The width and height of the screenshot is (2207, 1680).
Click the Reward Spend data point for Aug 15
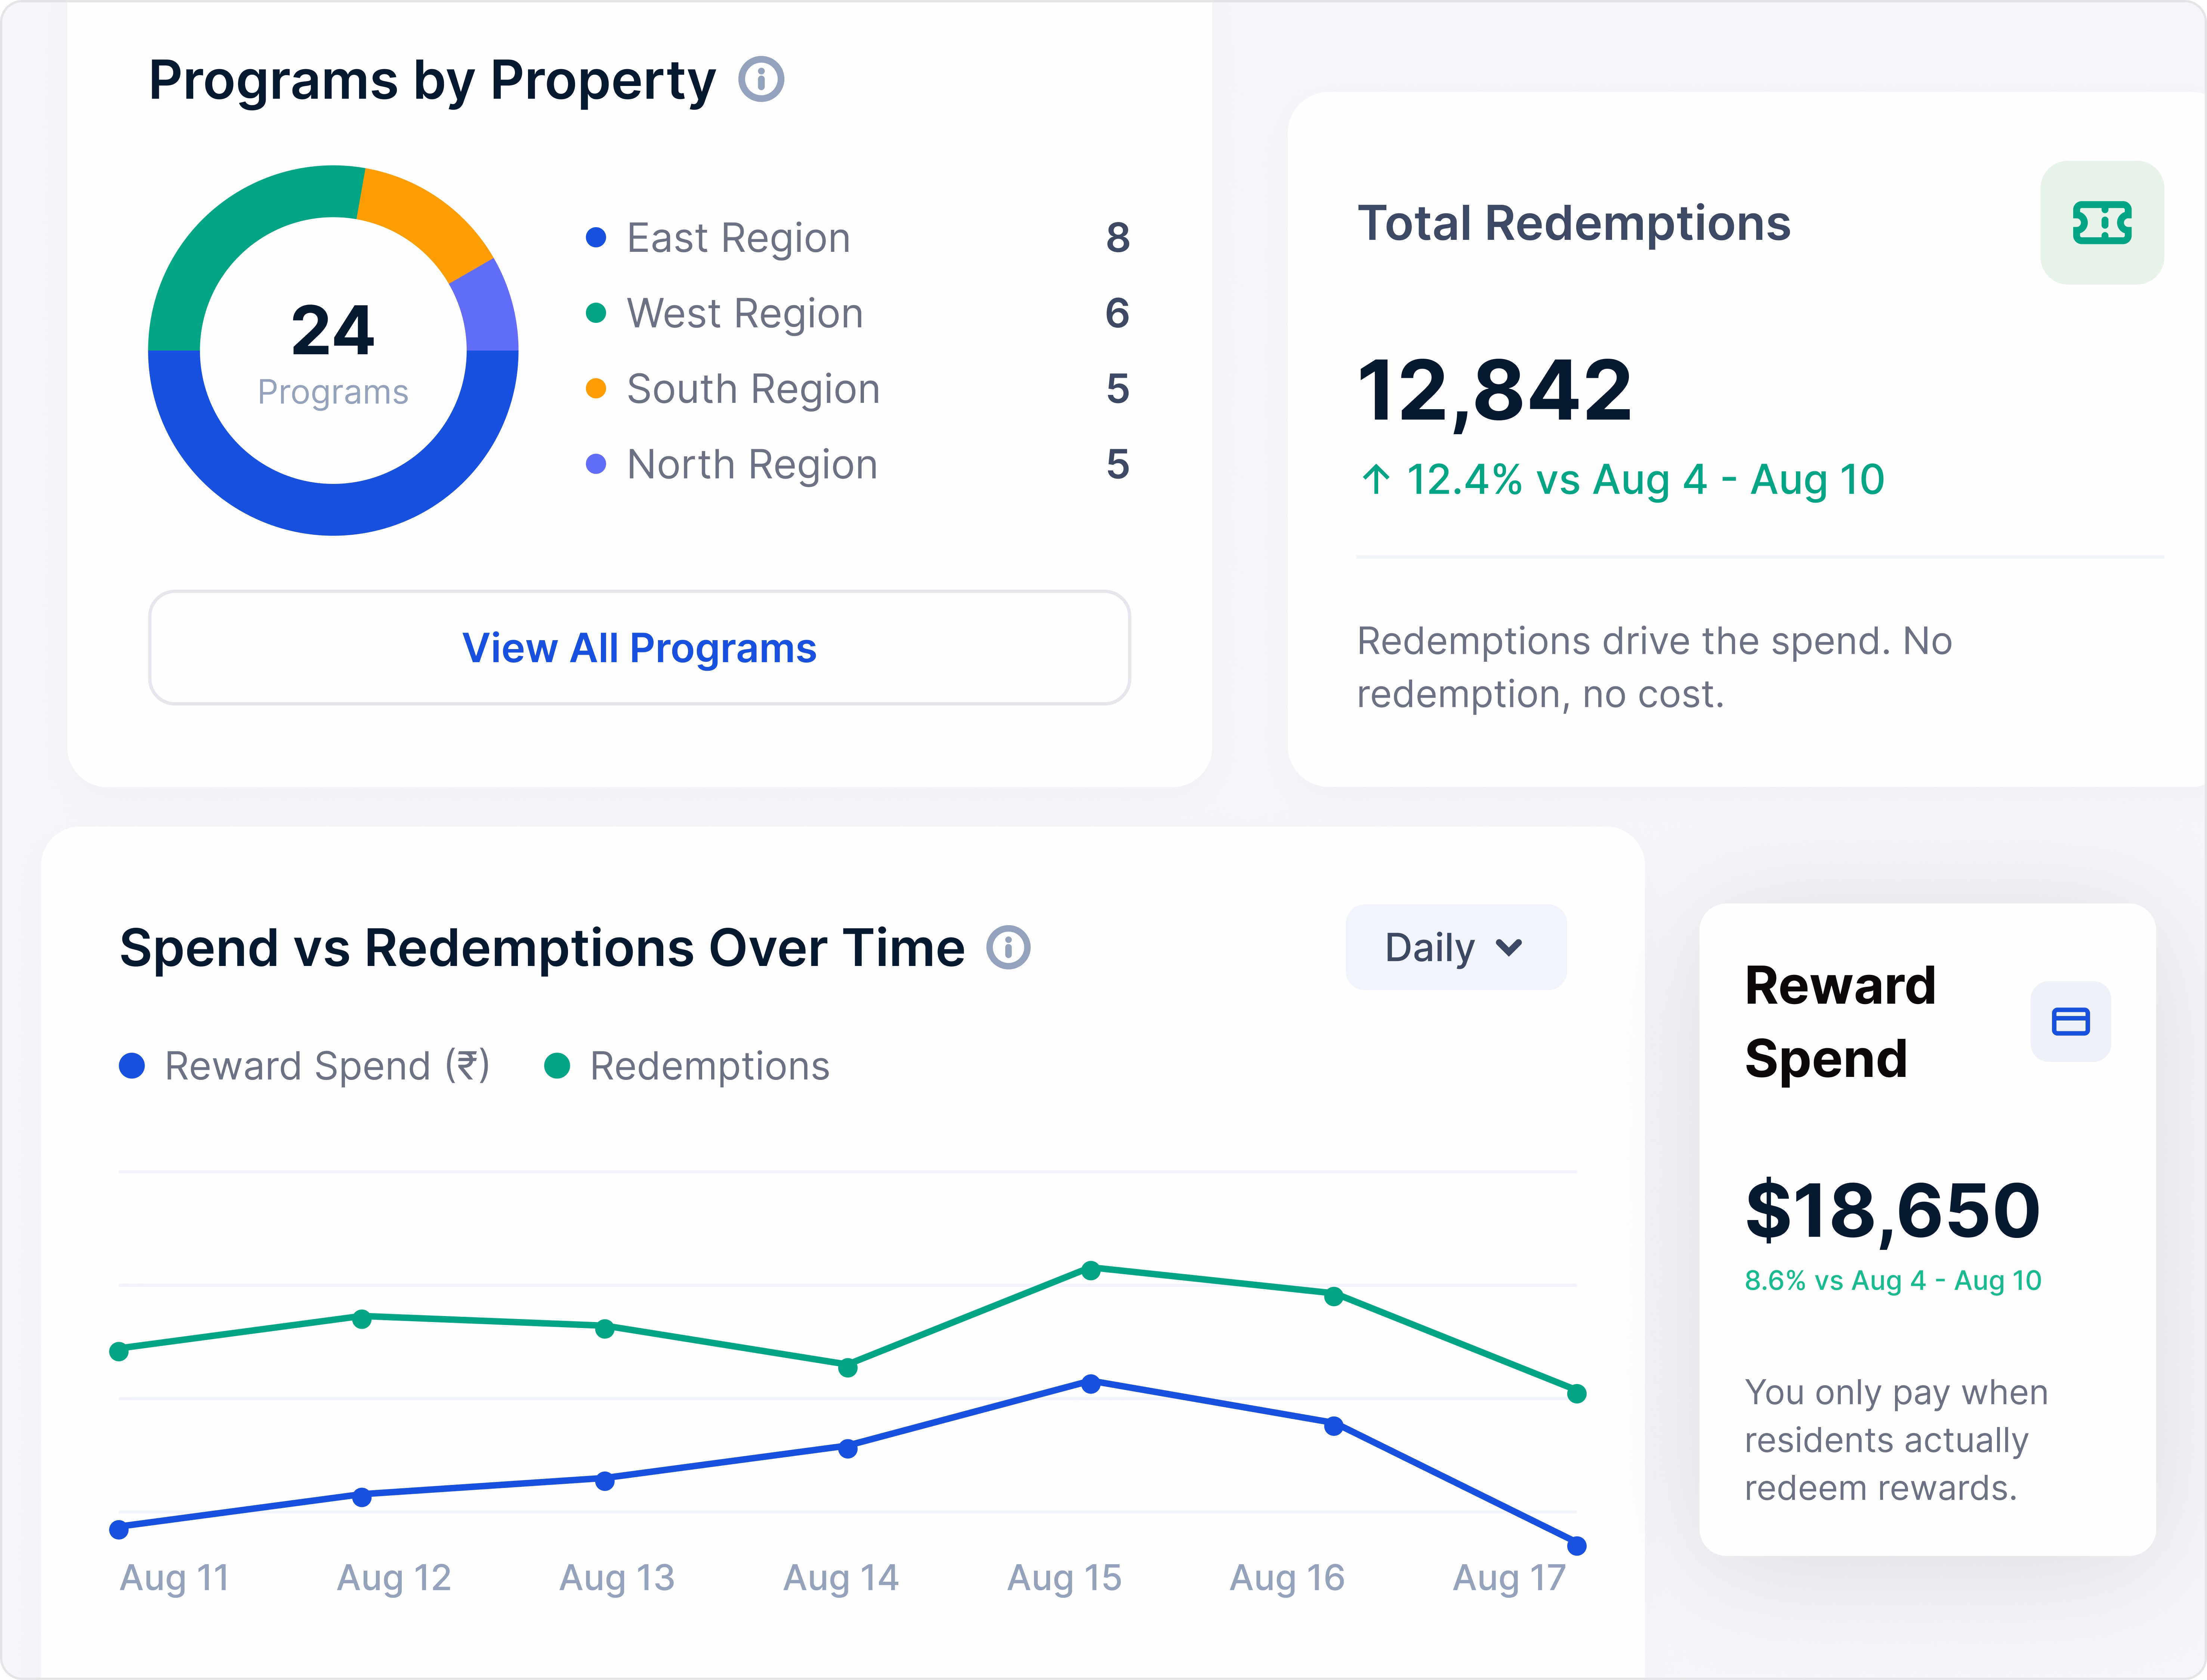[x=1091, y=1384]
